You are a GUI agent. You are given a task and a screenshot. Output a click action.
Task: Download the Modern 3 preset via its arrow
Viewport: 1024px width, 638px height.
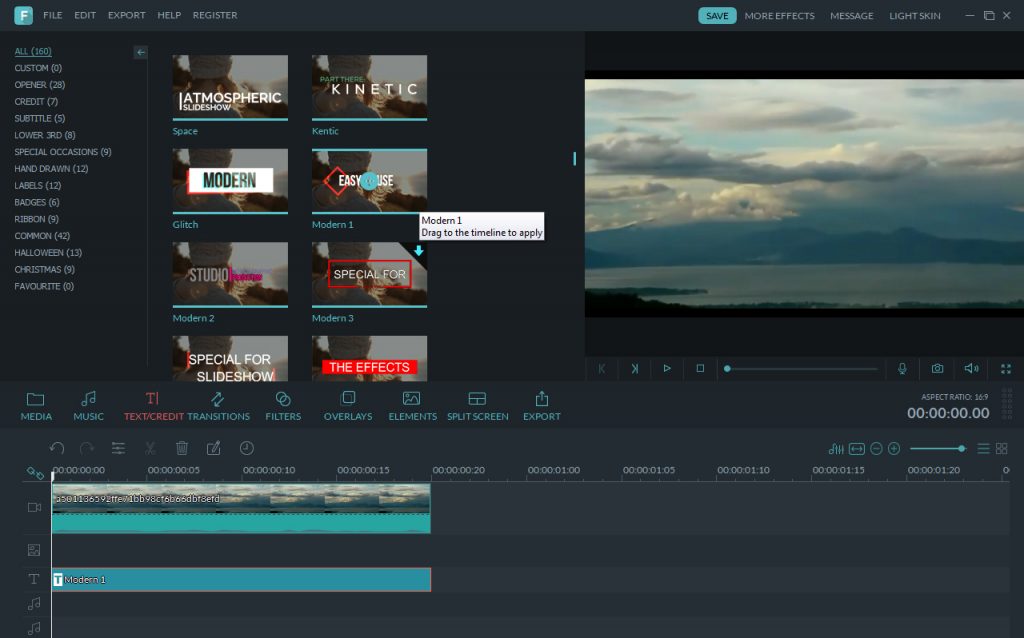point(419,251)
